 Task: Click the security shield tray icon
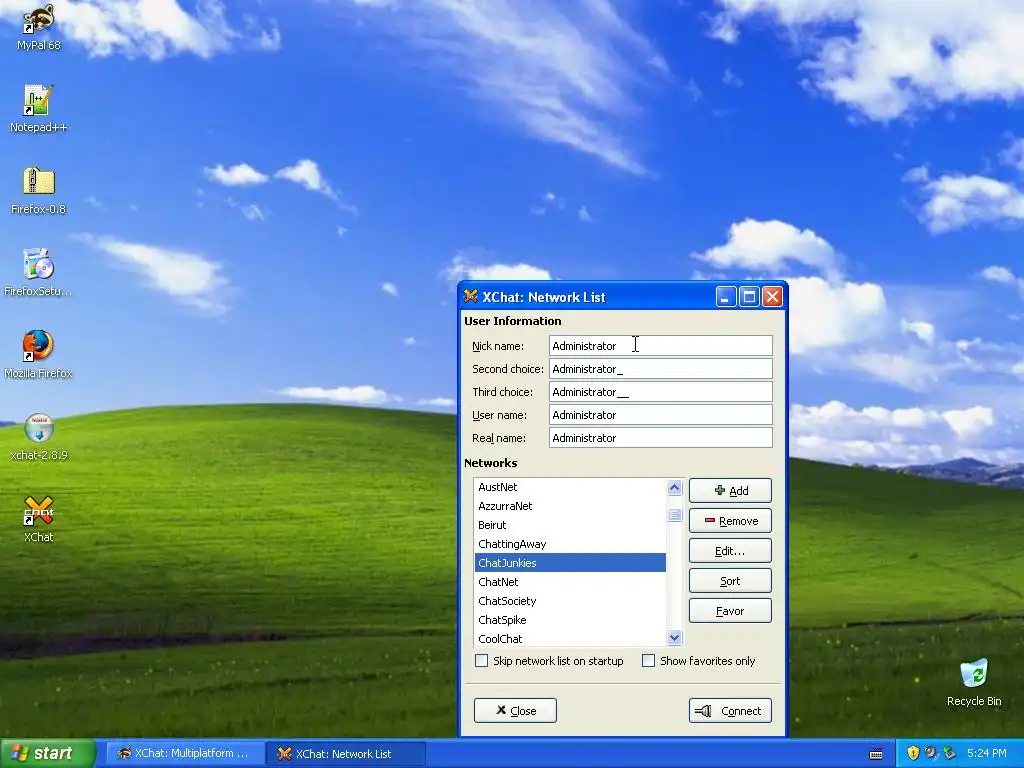click(x=913, y=753)
